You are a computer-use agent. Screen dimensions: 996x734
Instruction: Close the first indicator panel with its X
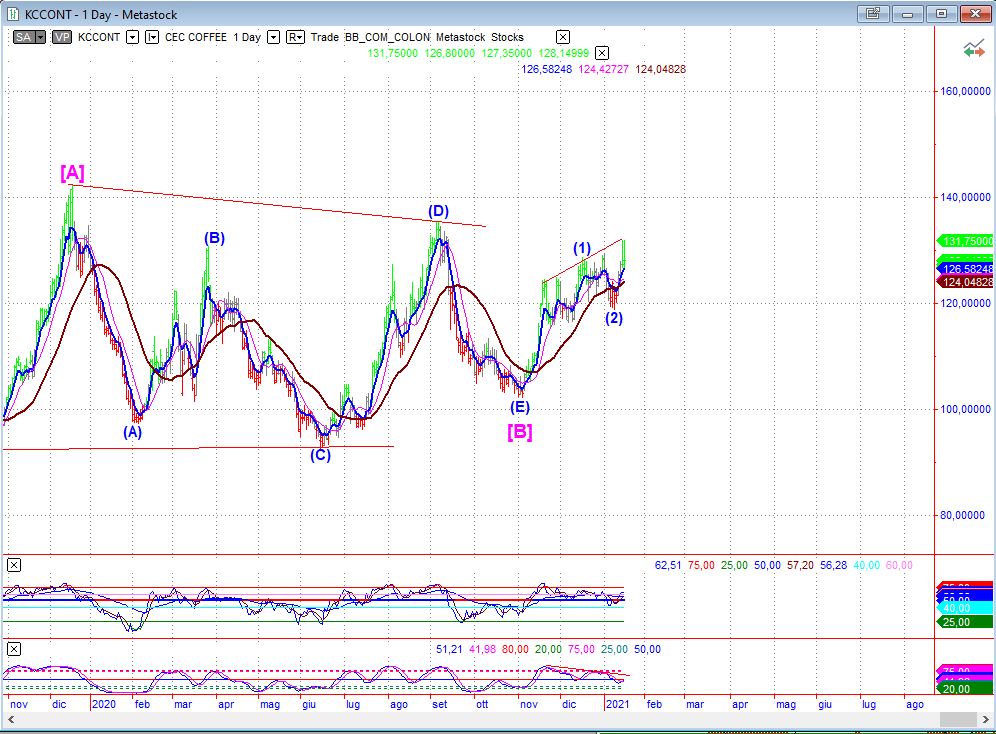[13, 565]
